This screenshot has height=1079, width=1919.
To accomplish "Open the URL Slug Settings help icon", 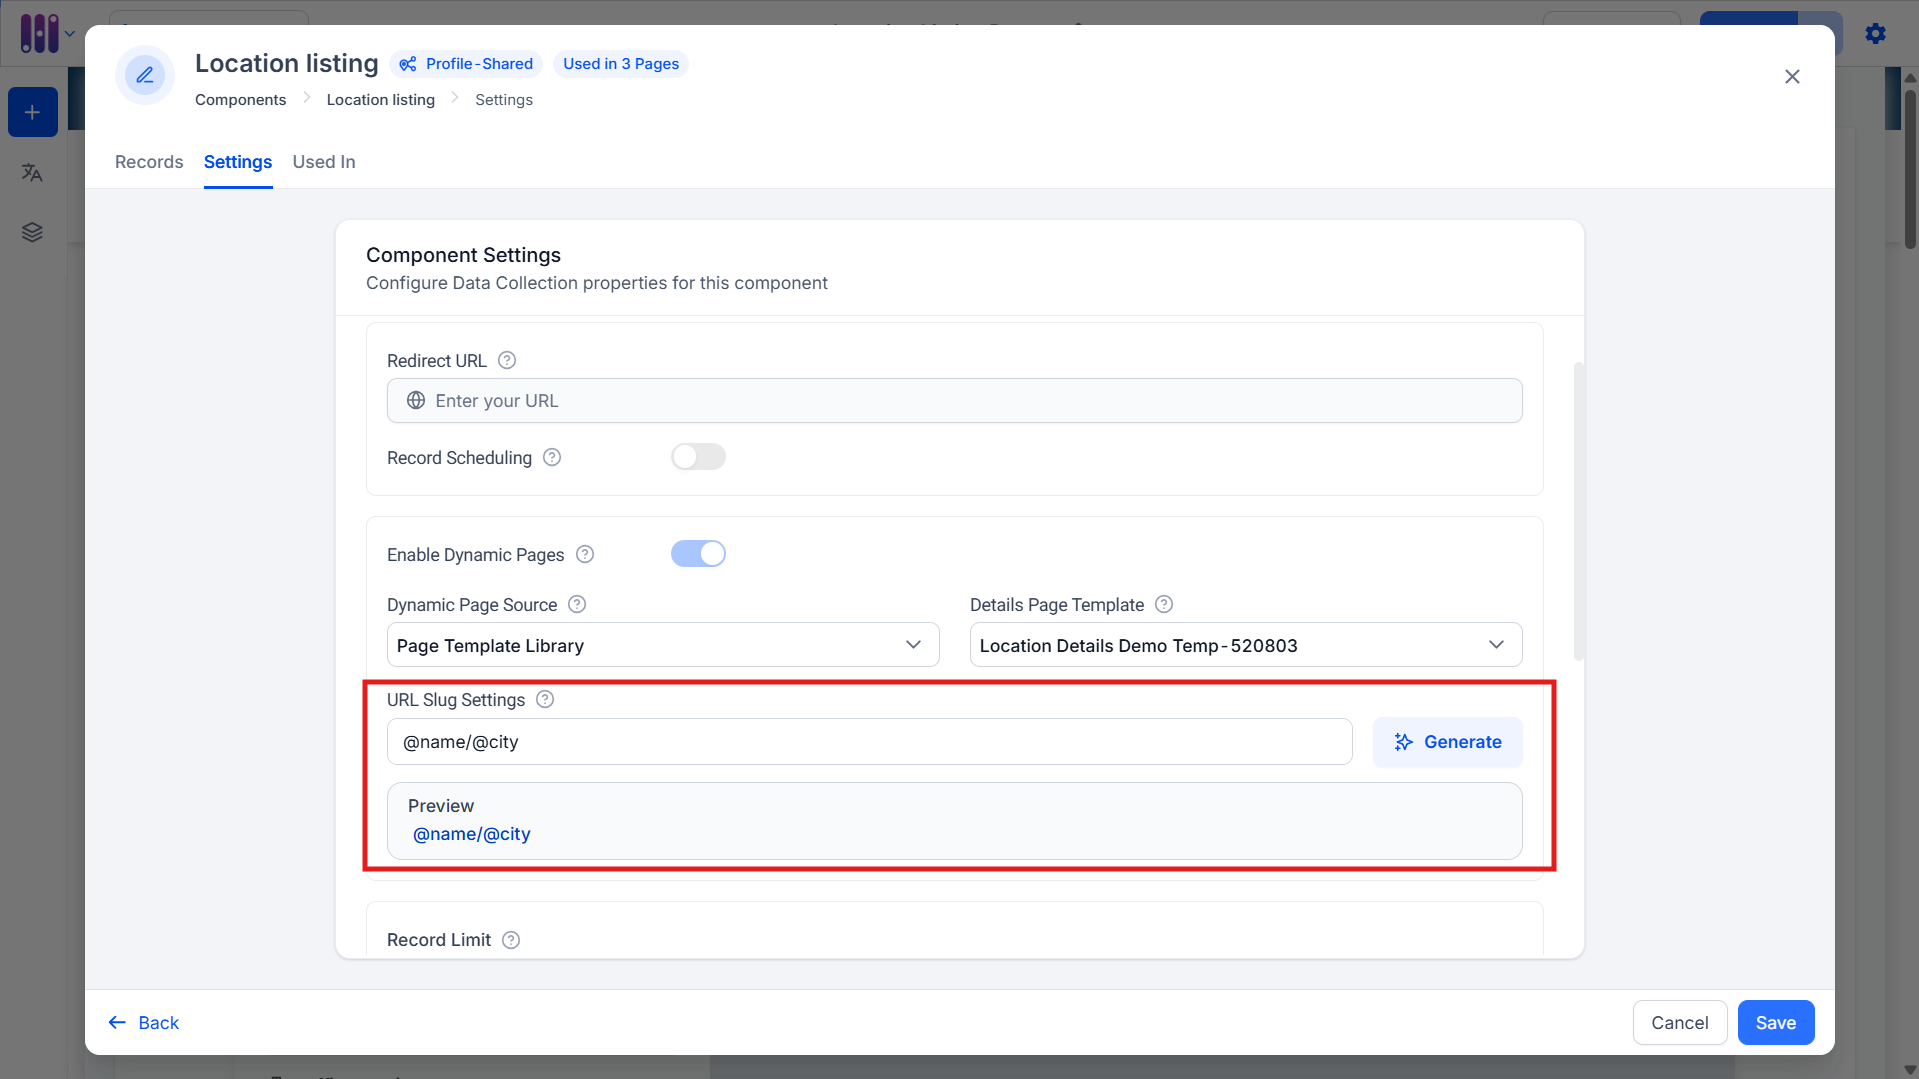I will click(x=545, y=699).
